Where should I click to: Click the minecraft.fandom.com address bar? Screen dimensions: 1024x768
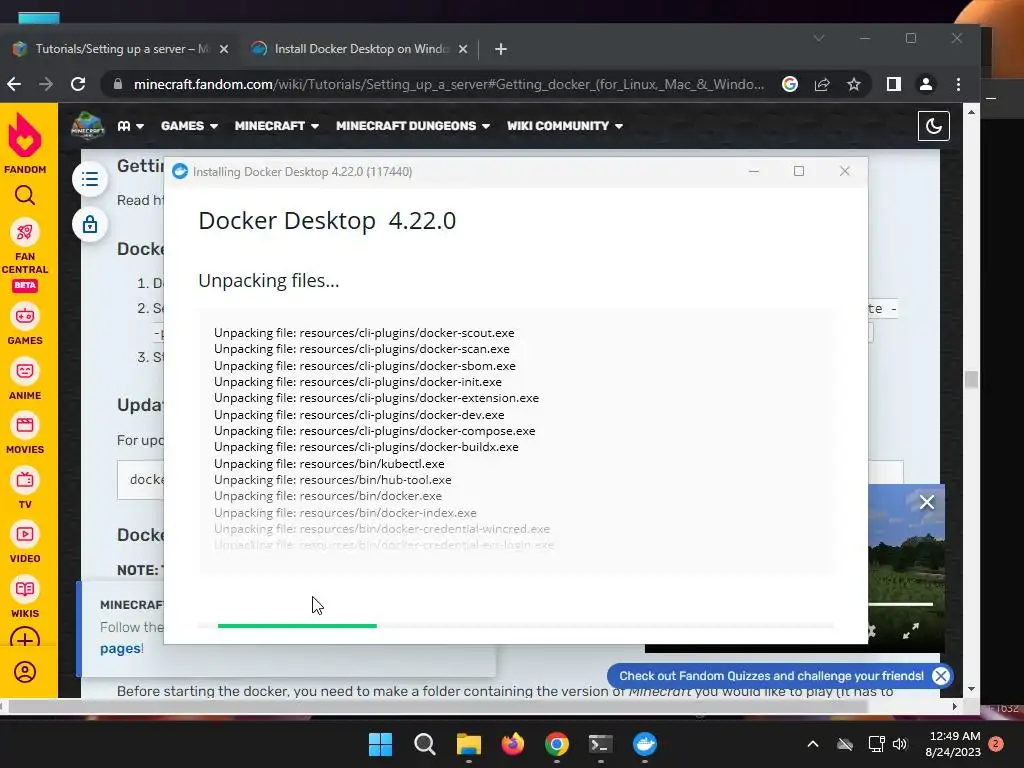pyautogui.click(x=448, y=84)
